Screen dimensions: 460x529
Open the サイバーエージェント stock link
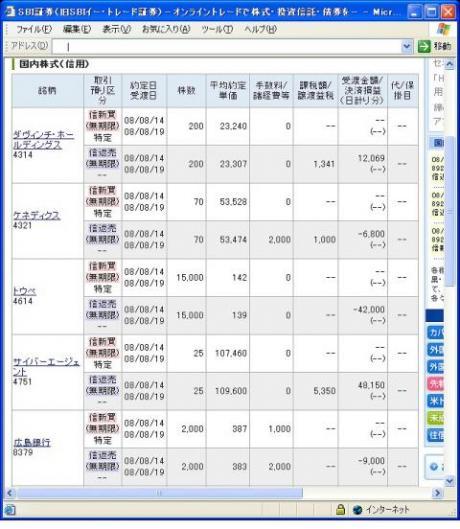[46, 367]
